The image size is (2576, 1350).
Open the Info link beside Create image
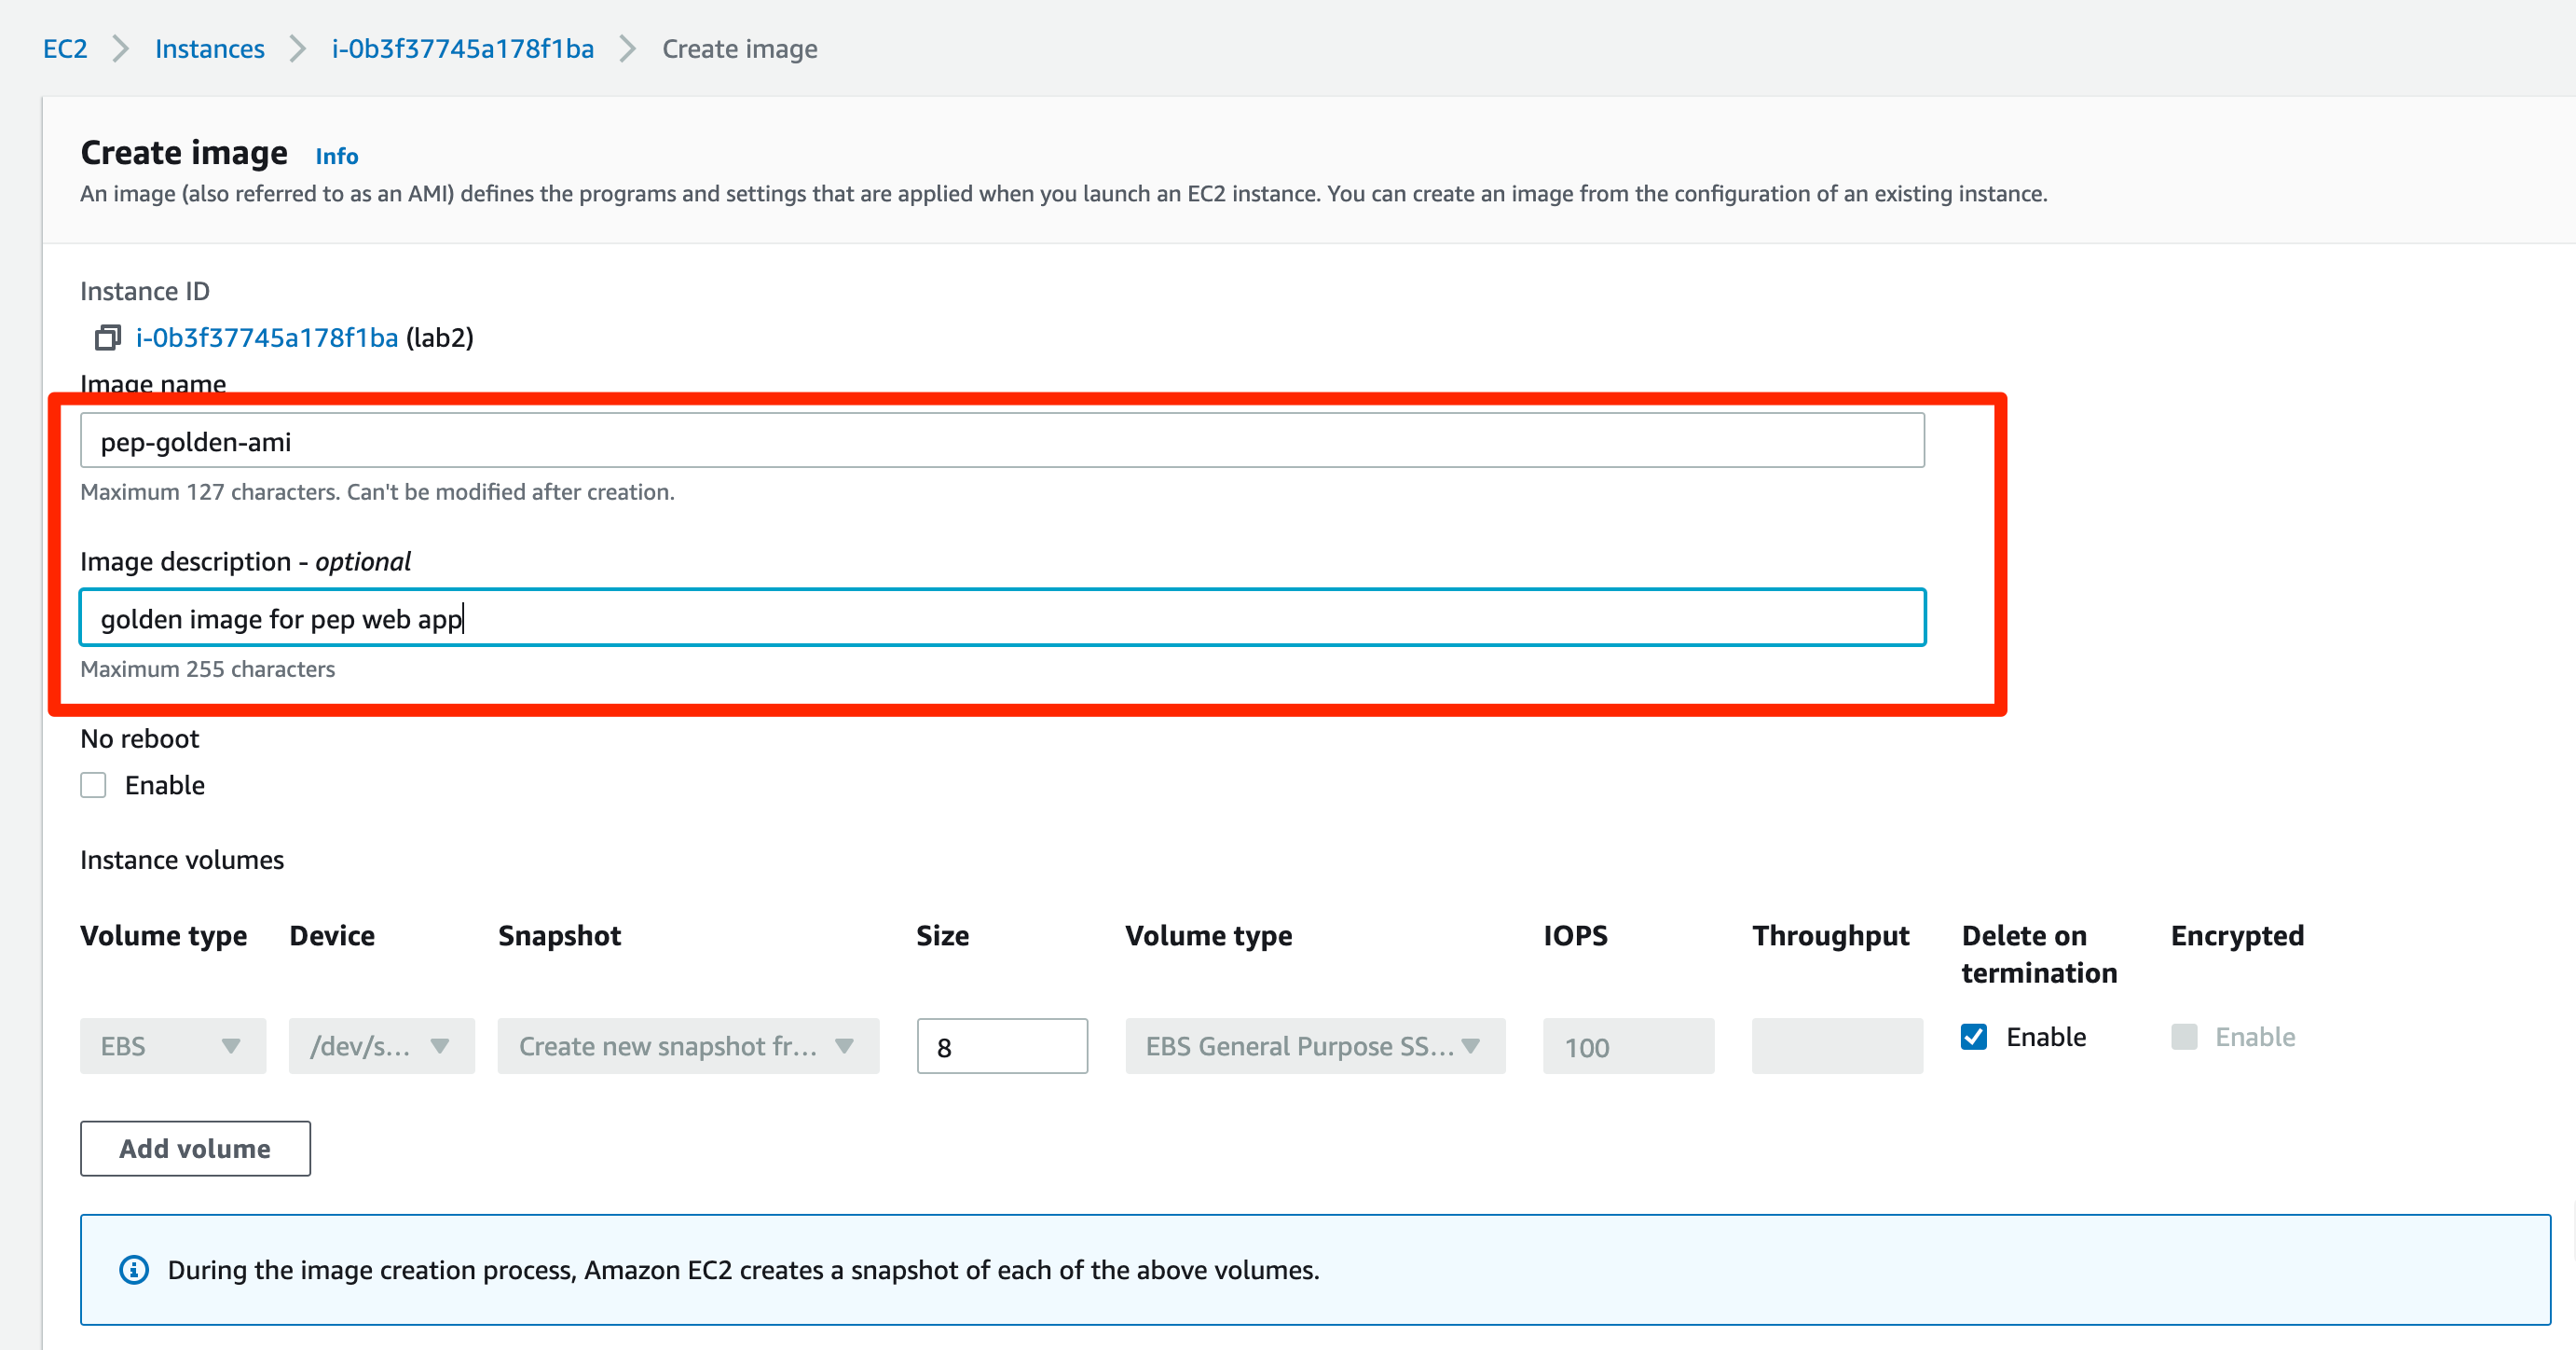click(336, 156)
